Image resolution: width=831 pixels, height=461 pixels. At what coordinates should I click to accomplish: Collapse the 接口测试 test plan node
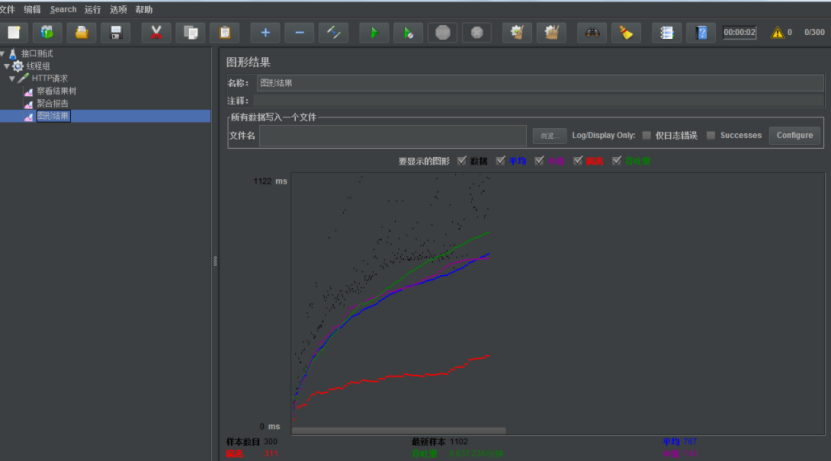click(x=3, y=53)
